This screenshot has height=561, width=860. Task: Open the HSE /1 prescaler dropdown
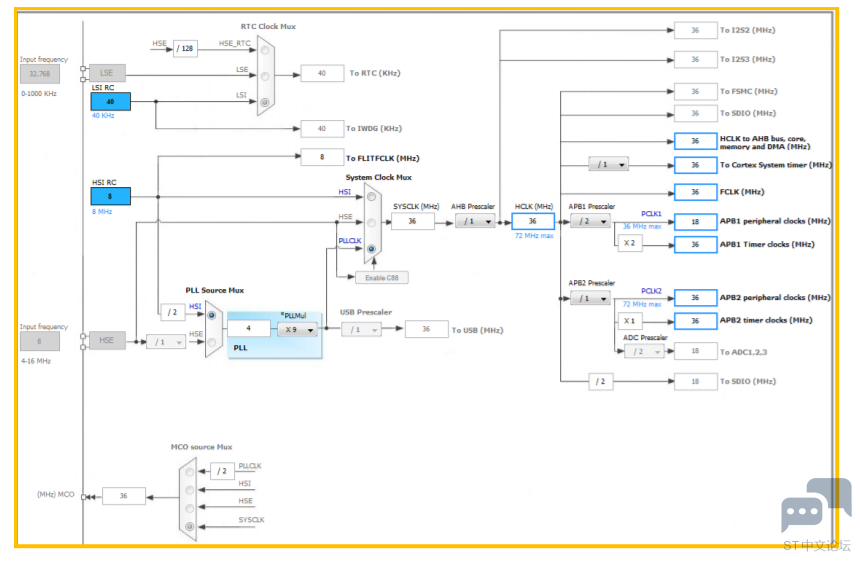pyautogui.click(x=166, y=342)
